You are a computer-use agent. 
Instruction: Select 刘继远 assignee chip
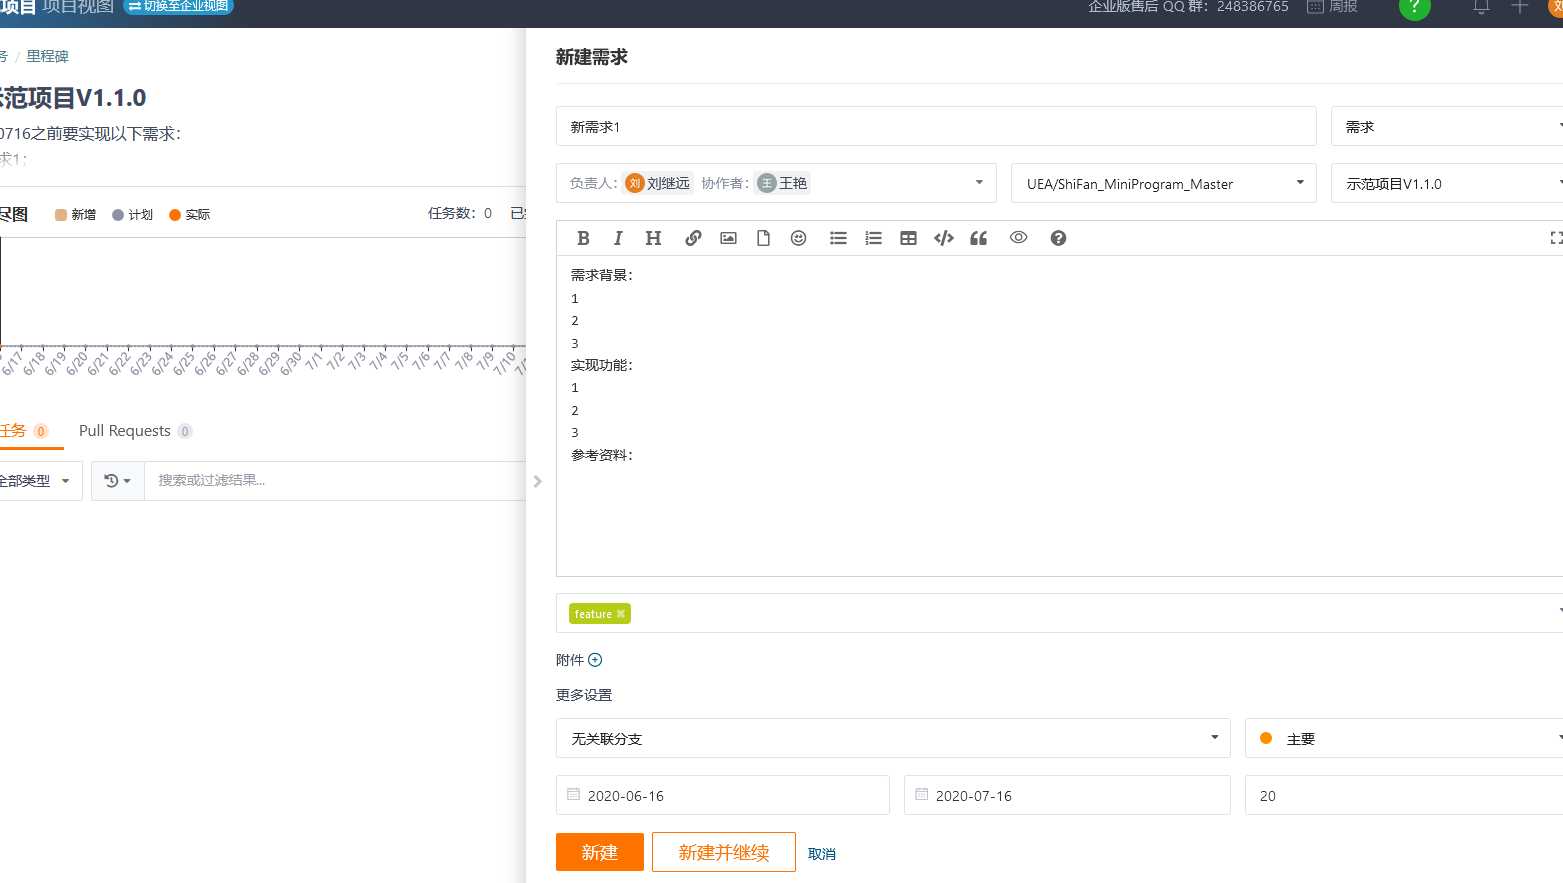coord(658,183)
